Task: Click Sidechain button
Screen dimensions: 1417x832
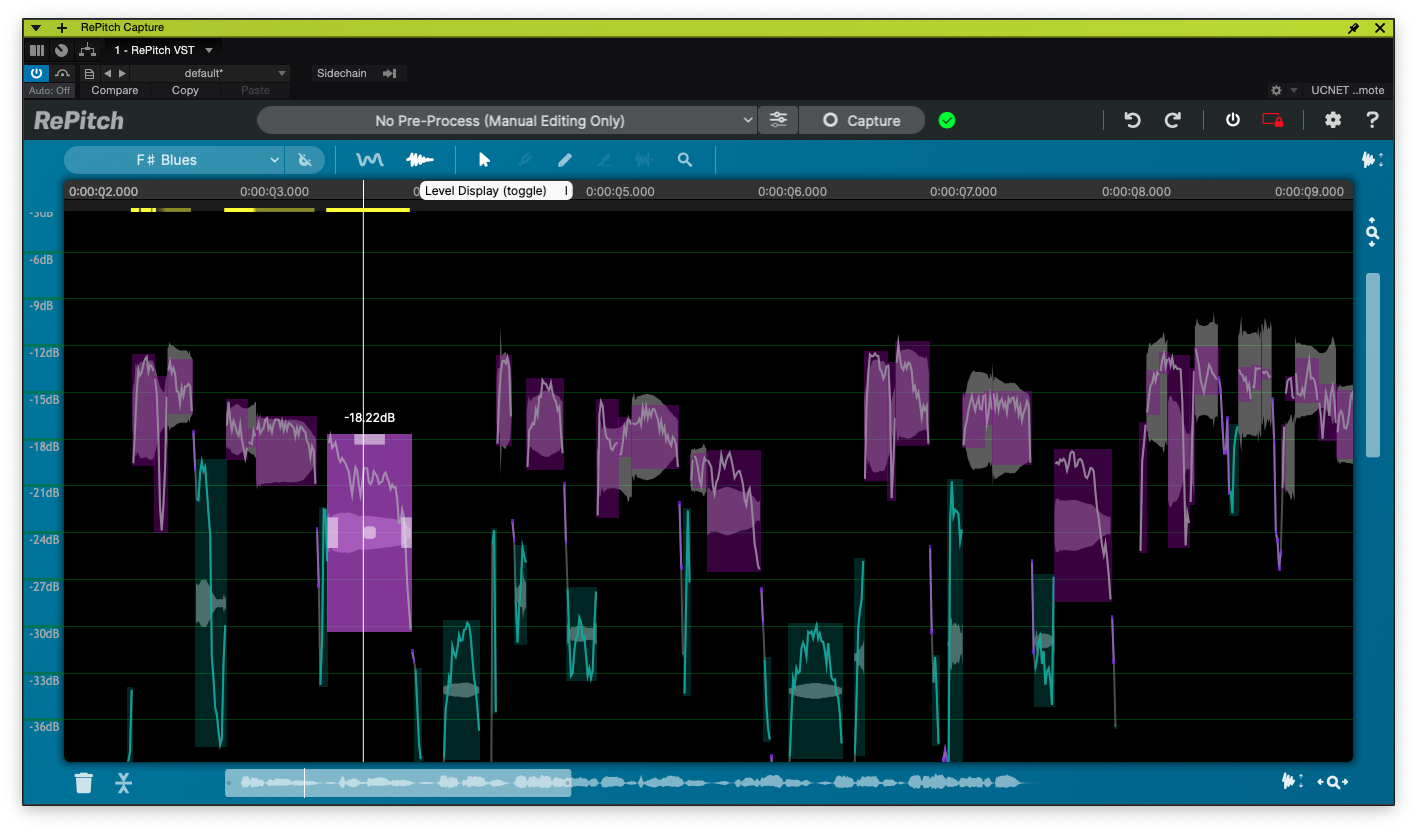Action: [x=342, y=73]
